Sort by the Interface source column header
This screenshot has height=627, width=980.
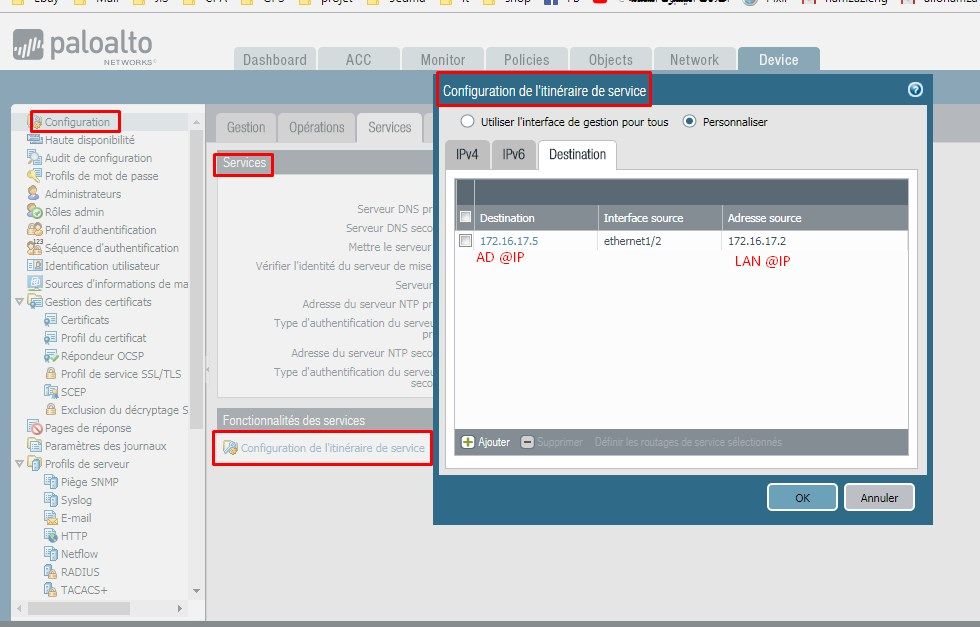[x=660, y=218]
